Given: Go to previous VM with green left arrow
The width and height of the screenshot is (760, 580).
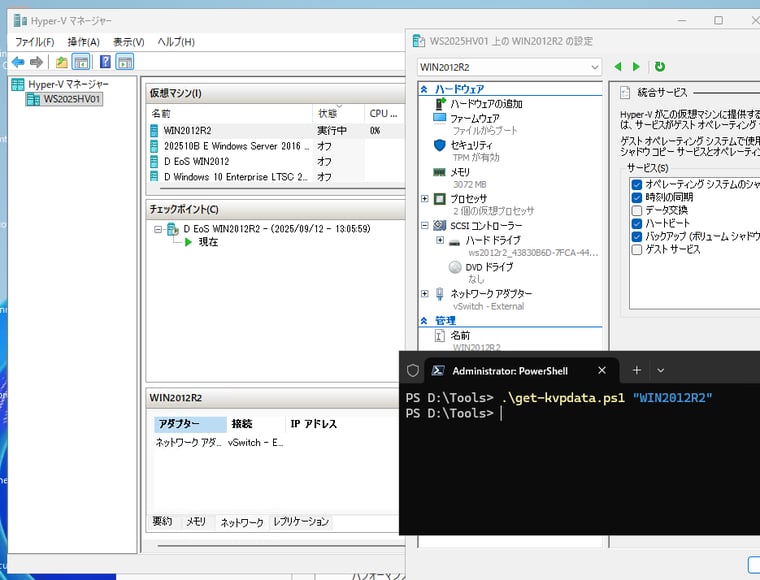Looking at the screenshot, I should pos(618,67).
